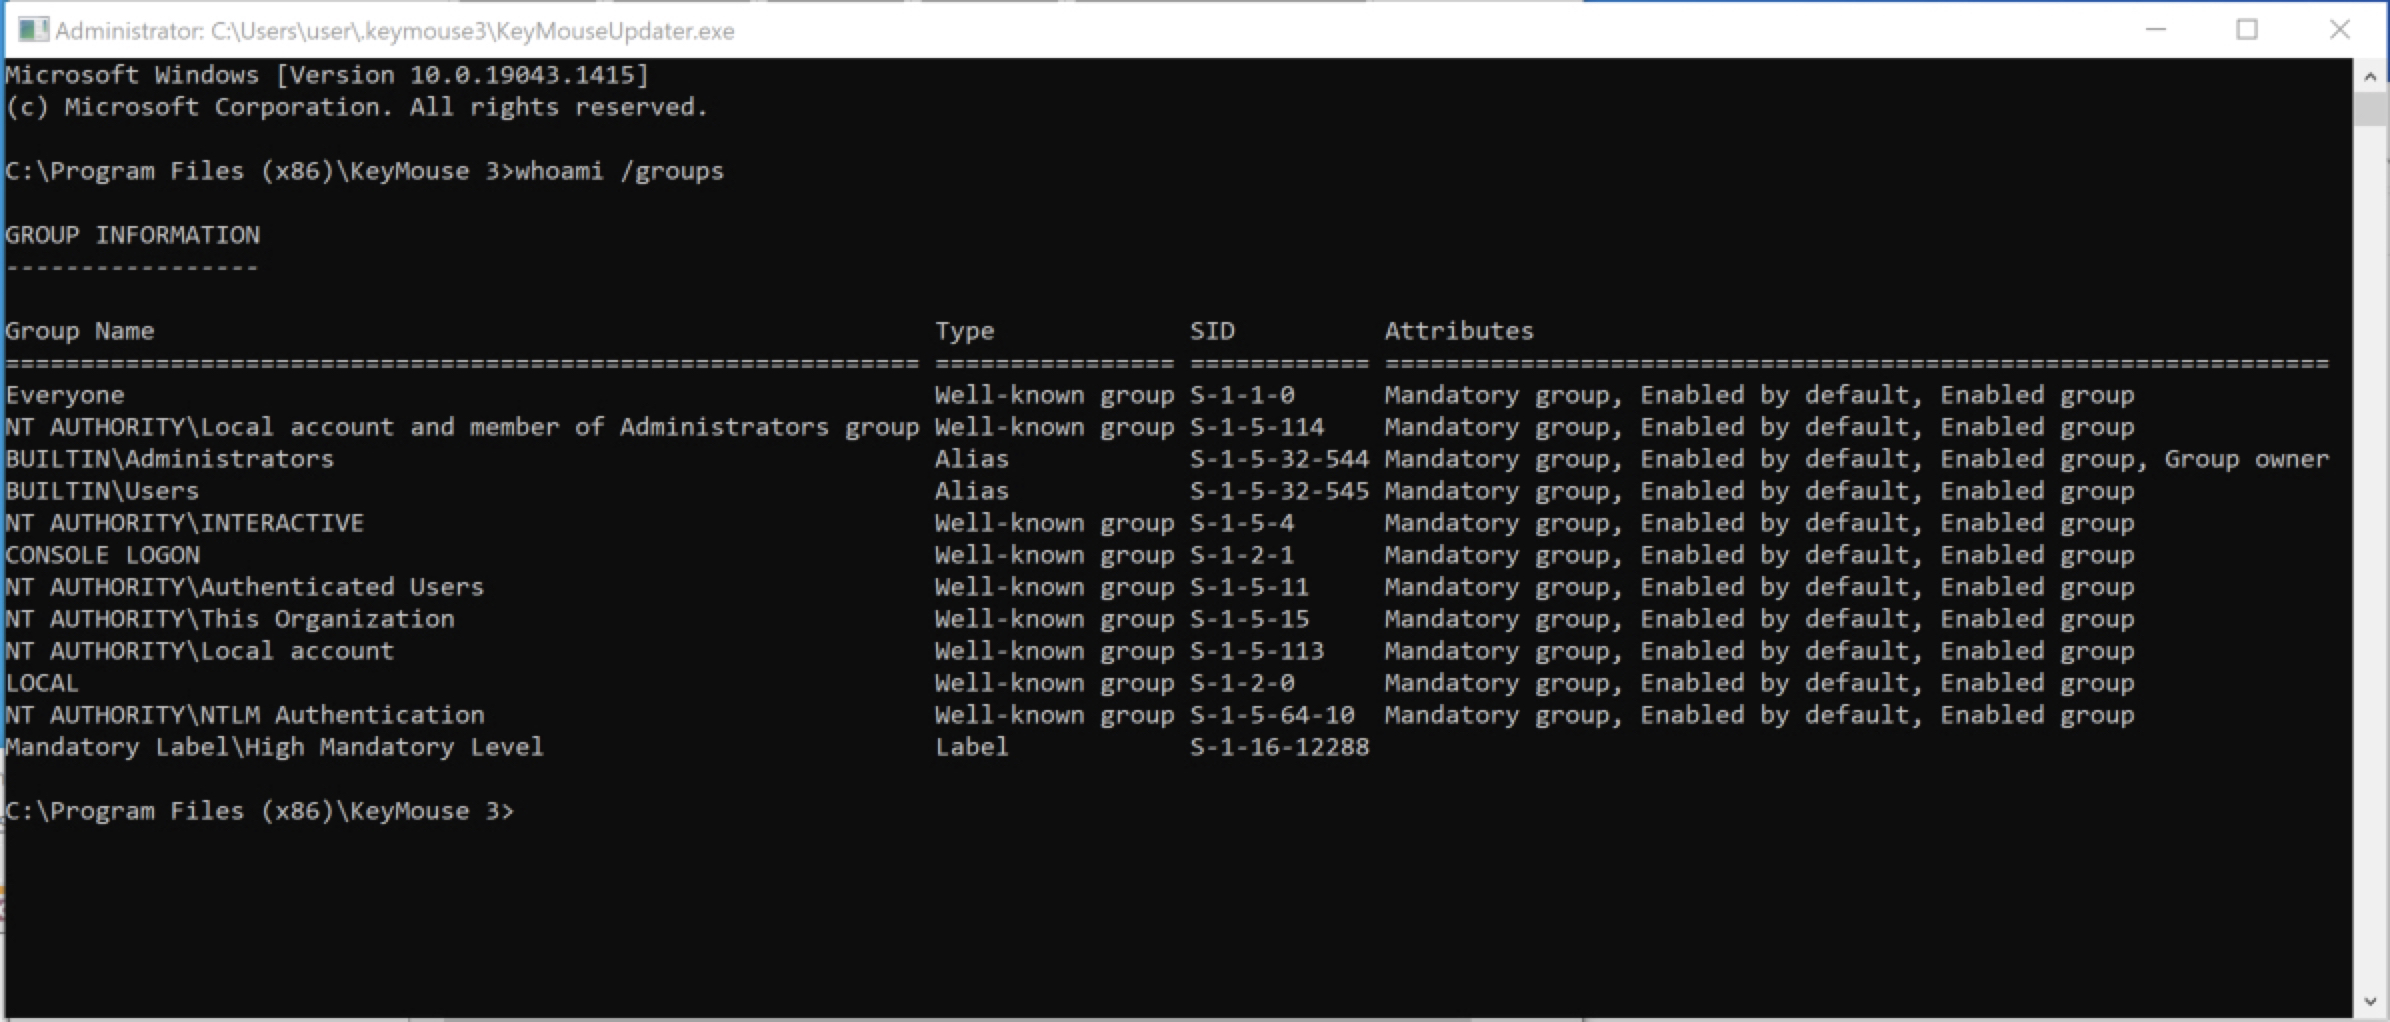Click Mandatory Label\High Mandatory Level entry

274,747
